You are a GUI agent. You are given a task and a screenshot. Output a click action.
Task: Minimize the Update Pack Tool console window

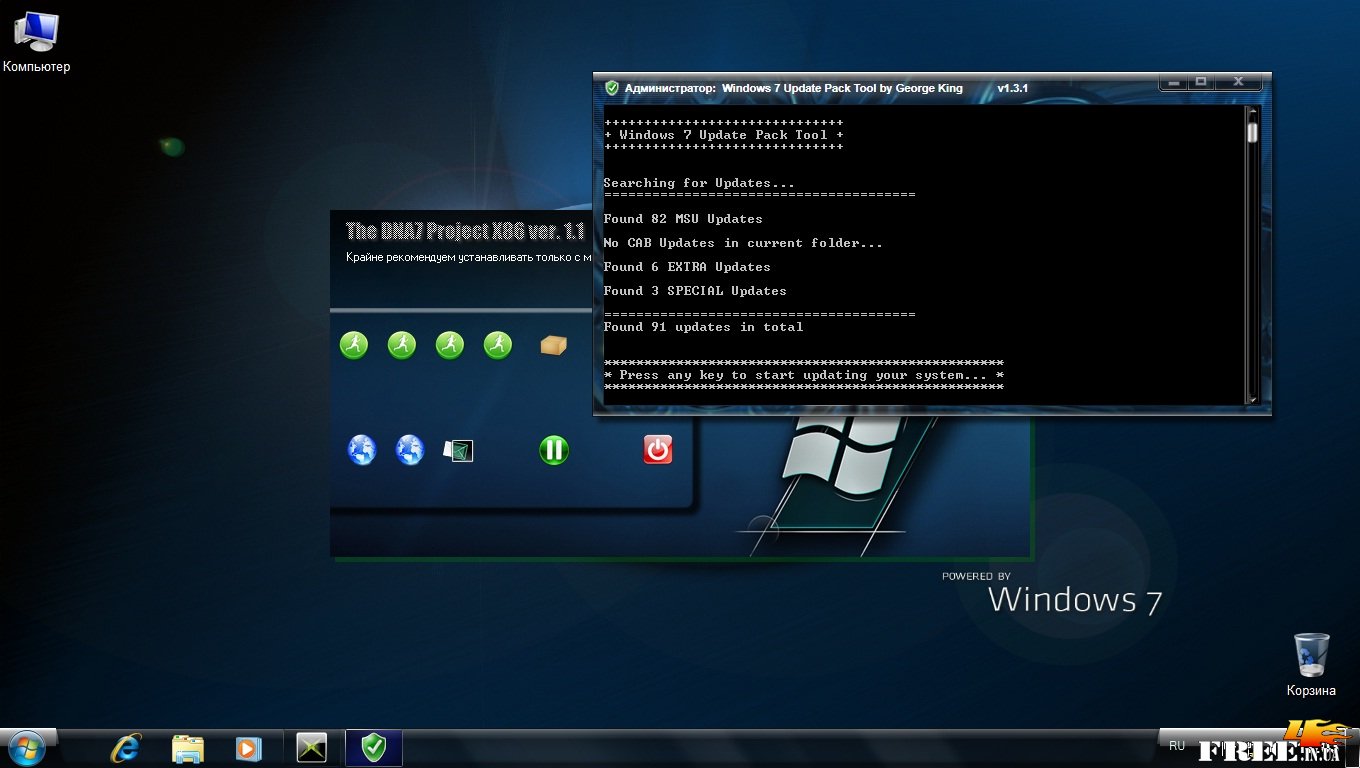pyautogui.click(x=1174, y=82)
